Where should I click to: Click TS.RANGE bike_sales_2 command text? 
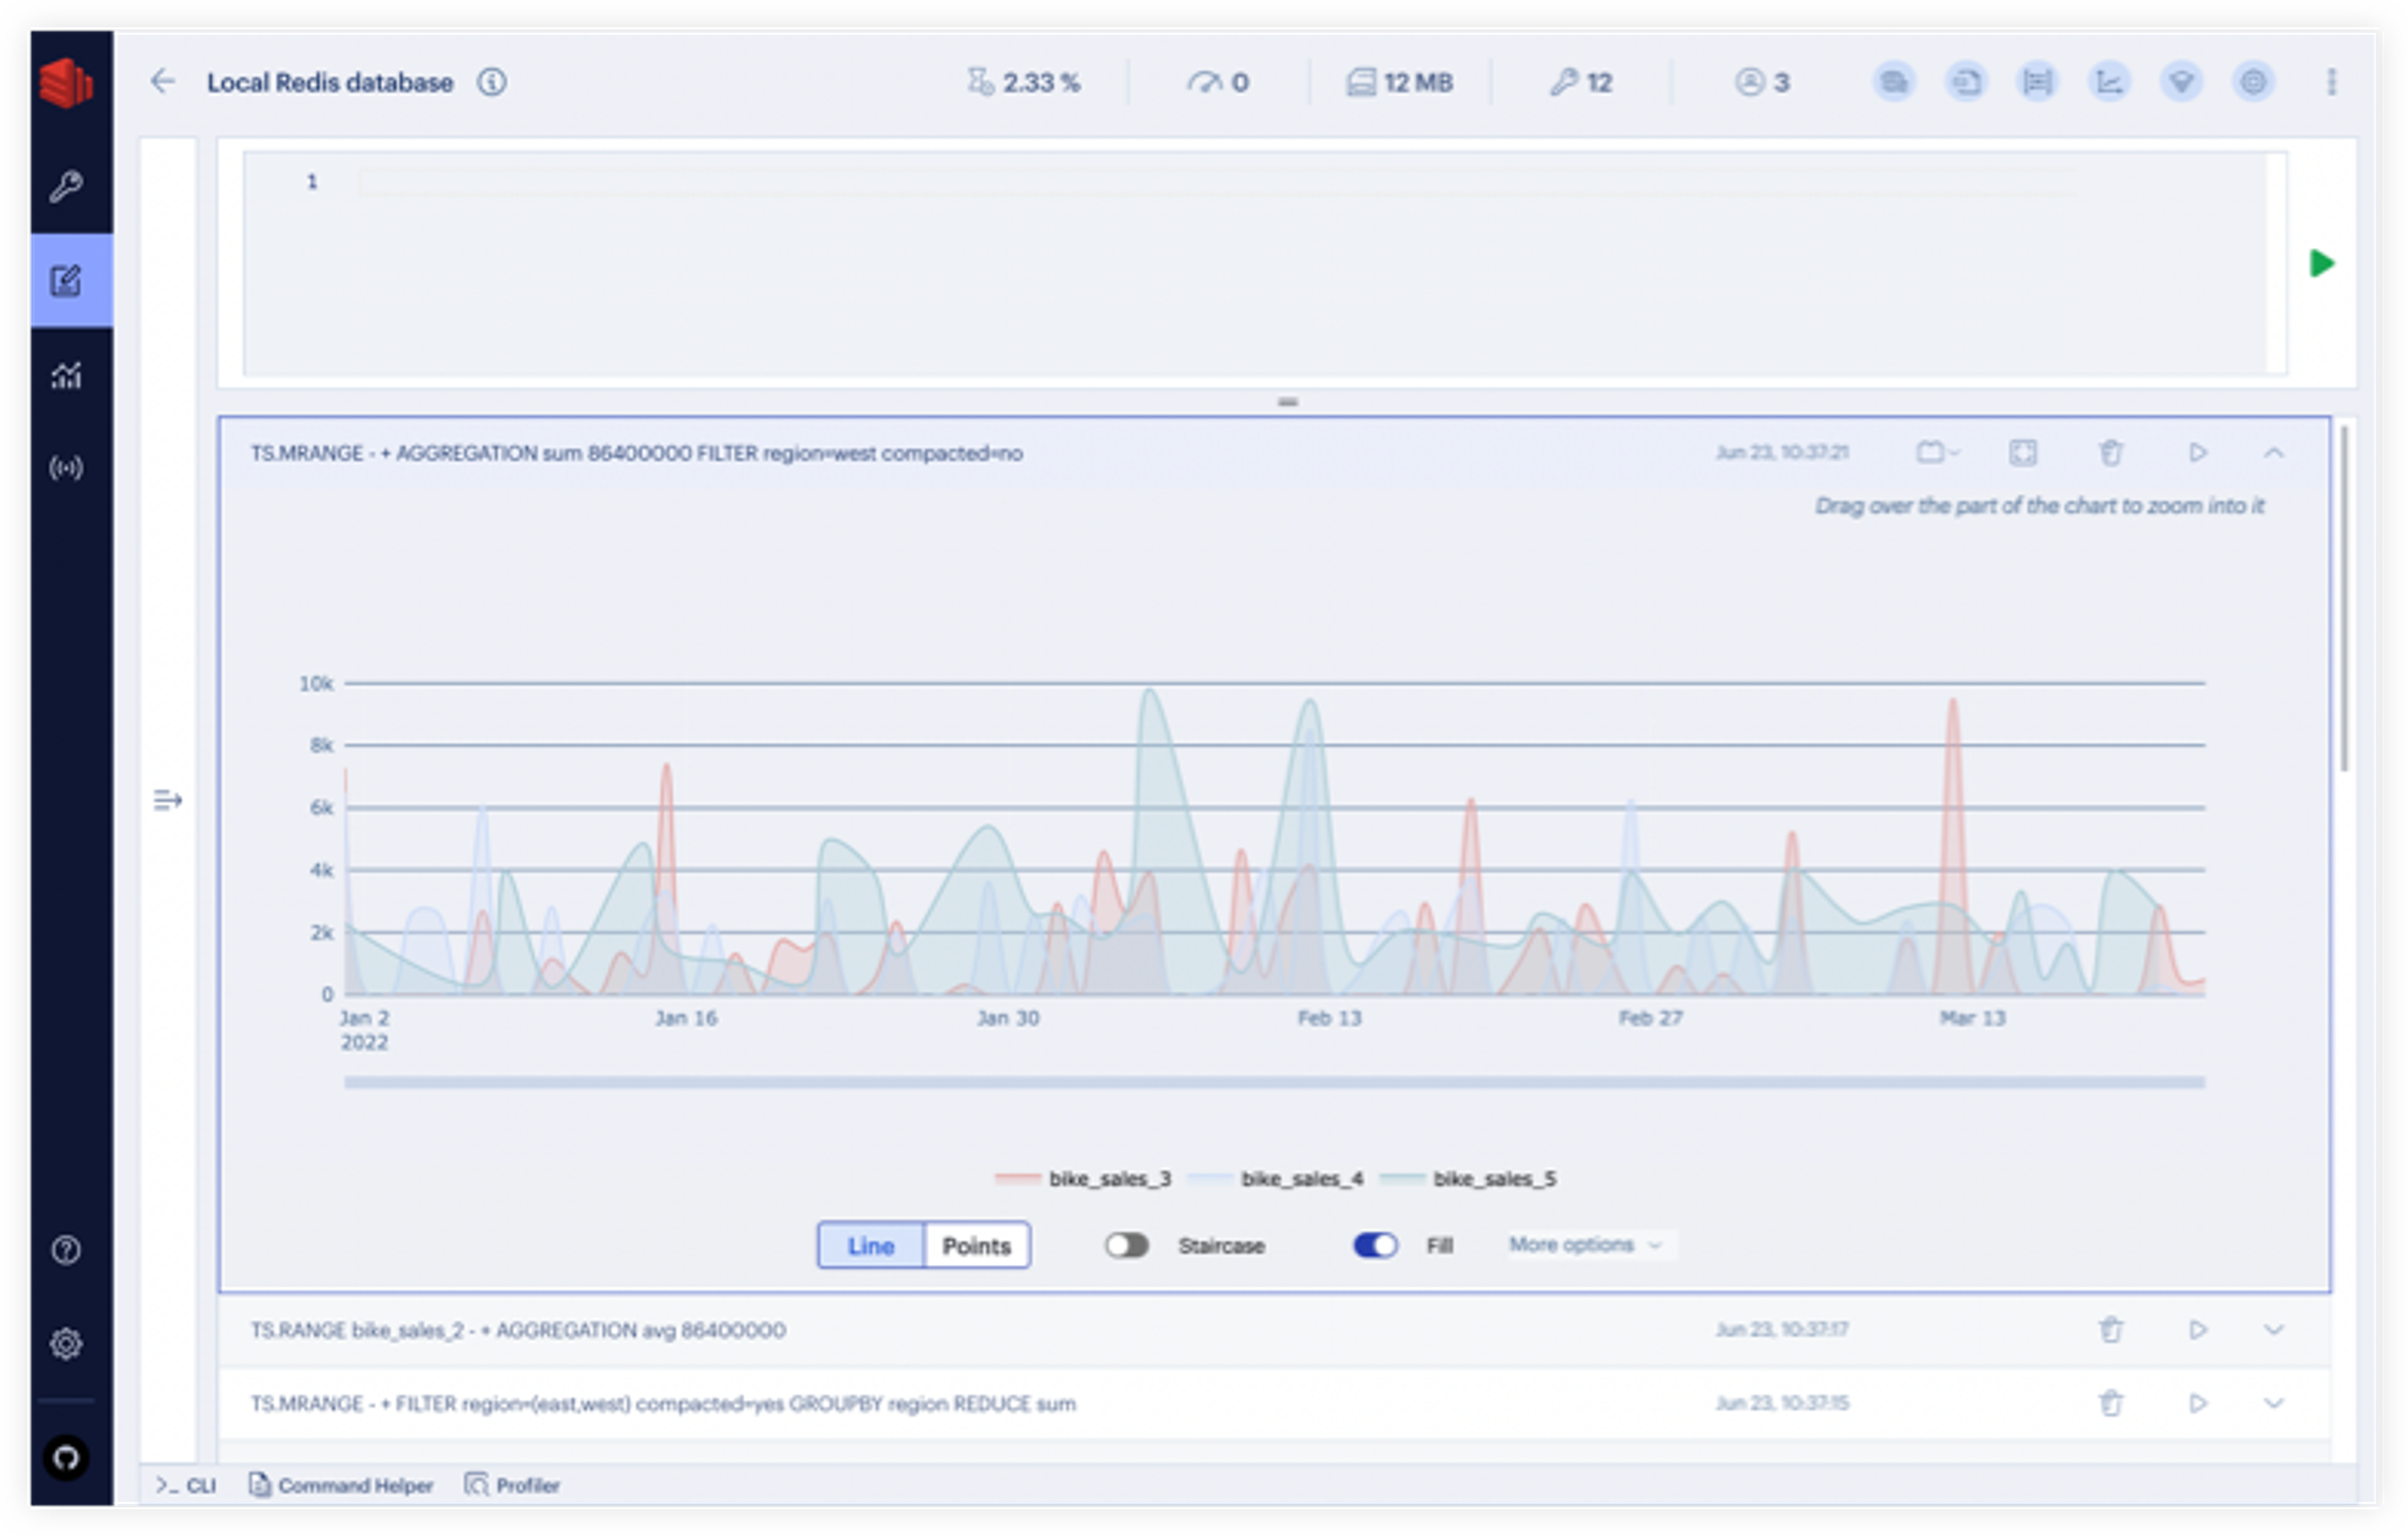pos(517,1330)
